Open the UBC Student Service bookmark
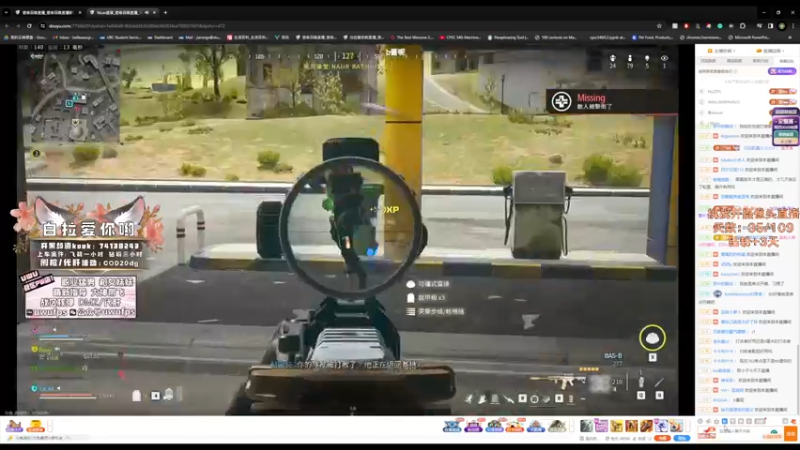The image size is (800, 450). [120, 38]
